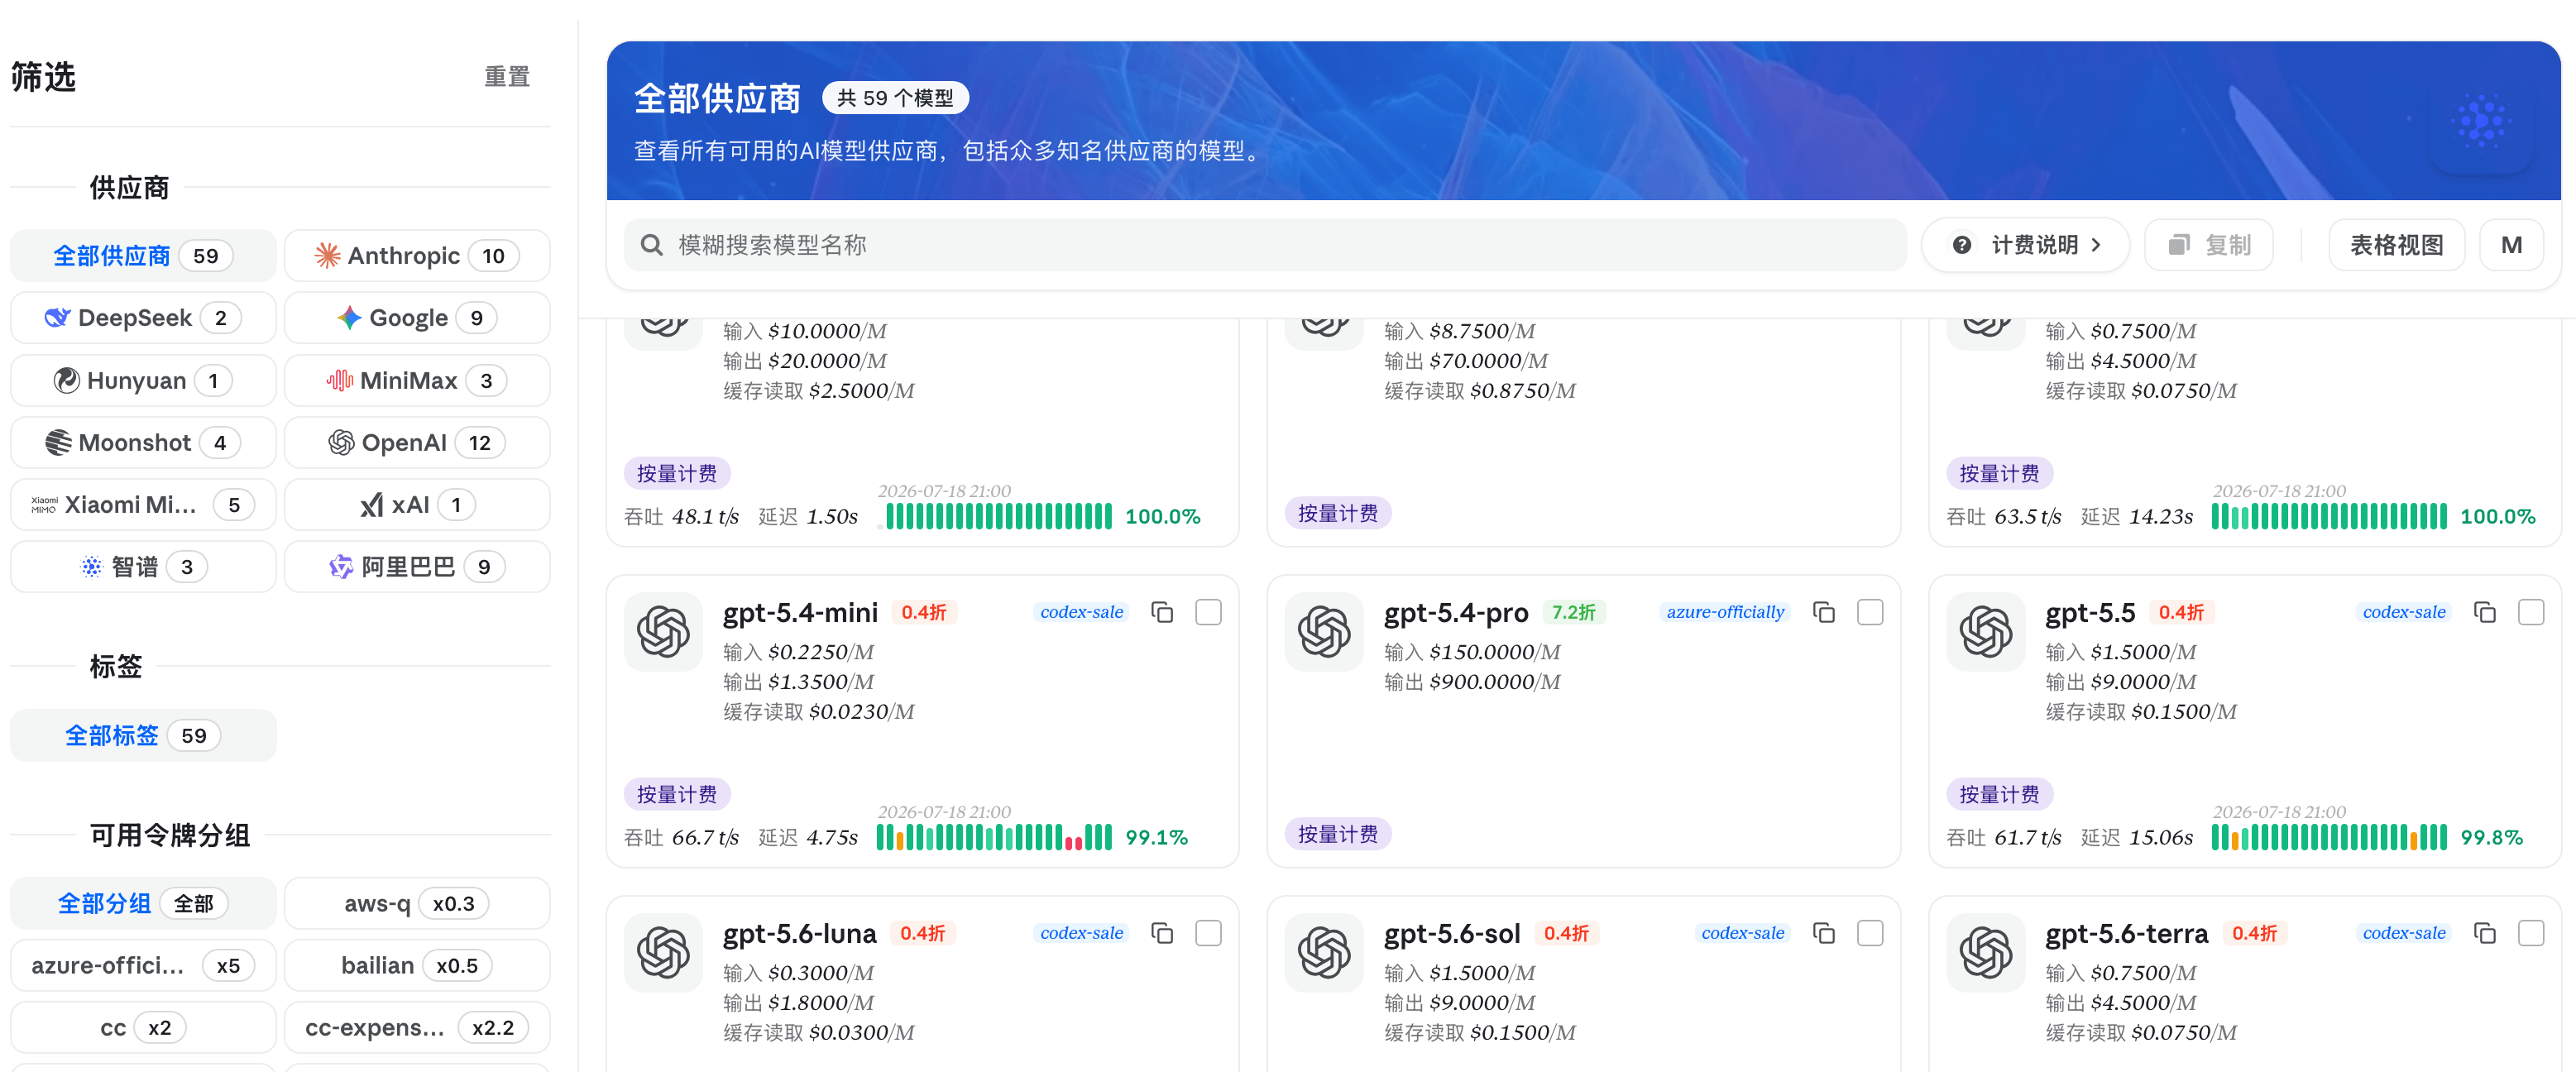Click the codex-sale tag on gpt-5.6-terra
The image size is (2576, 1072).
[x=2404, y=933]
